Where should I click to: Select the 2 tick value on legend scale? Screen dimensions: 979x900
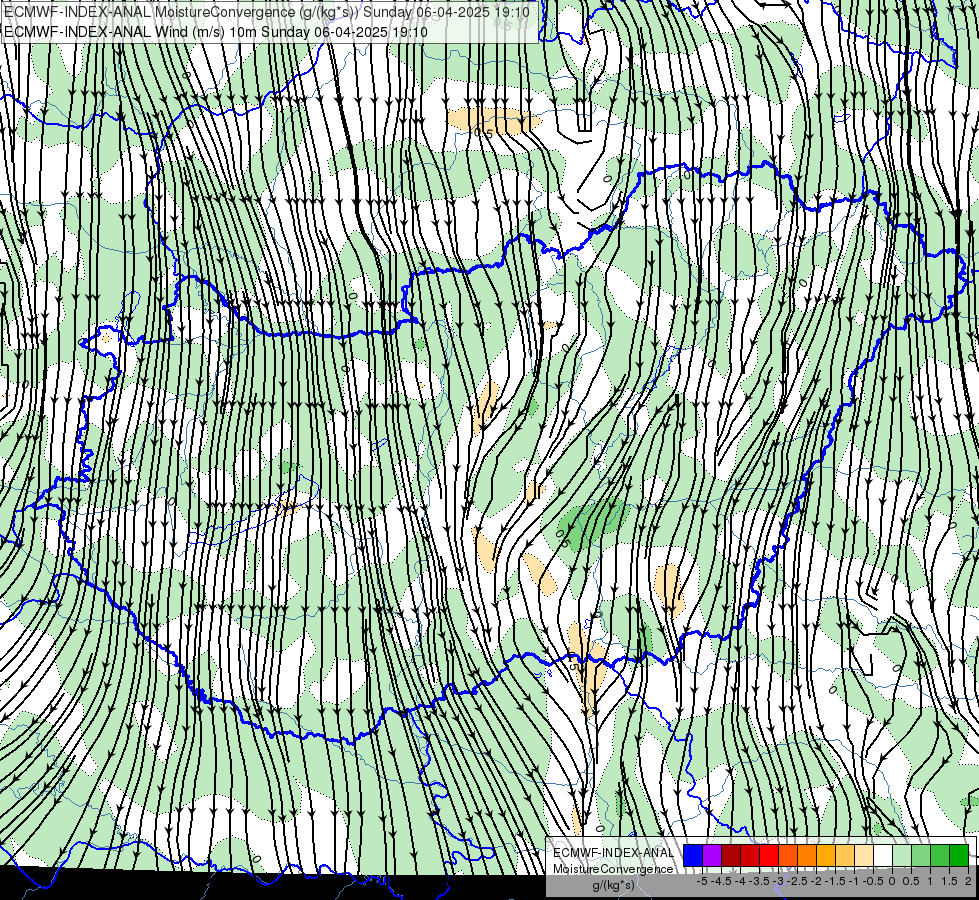[968, 881]
